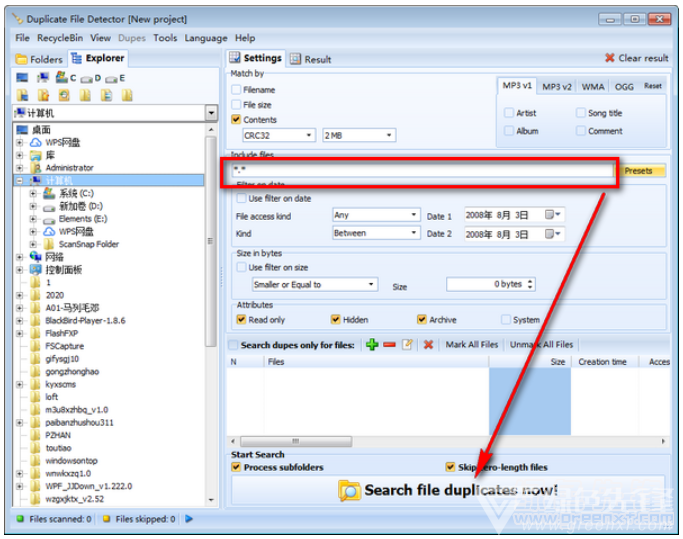Click the folder icon with star overlay

tap(43, 95)
